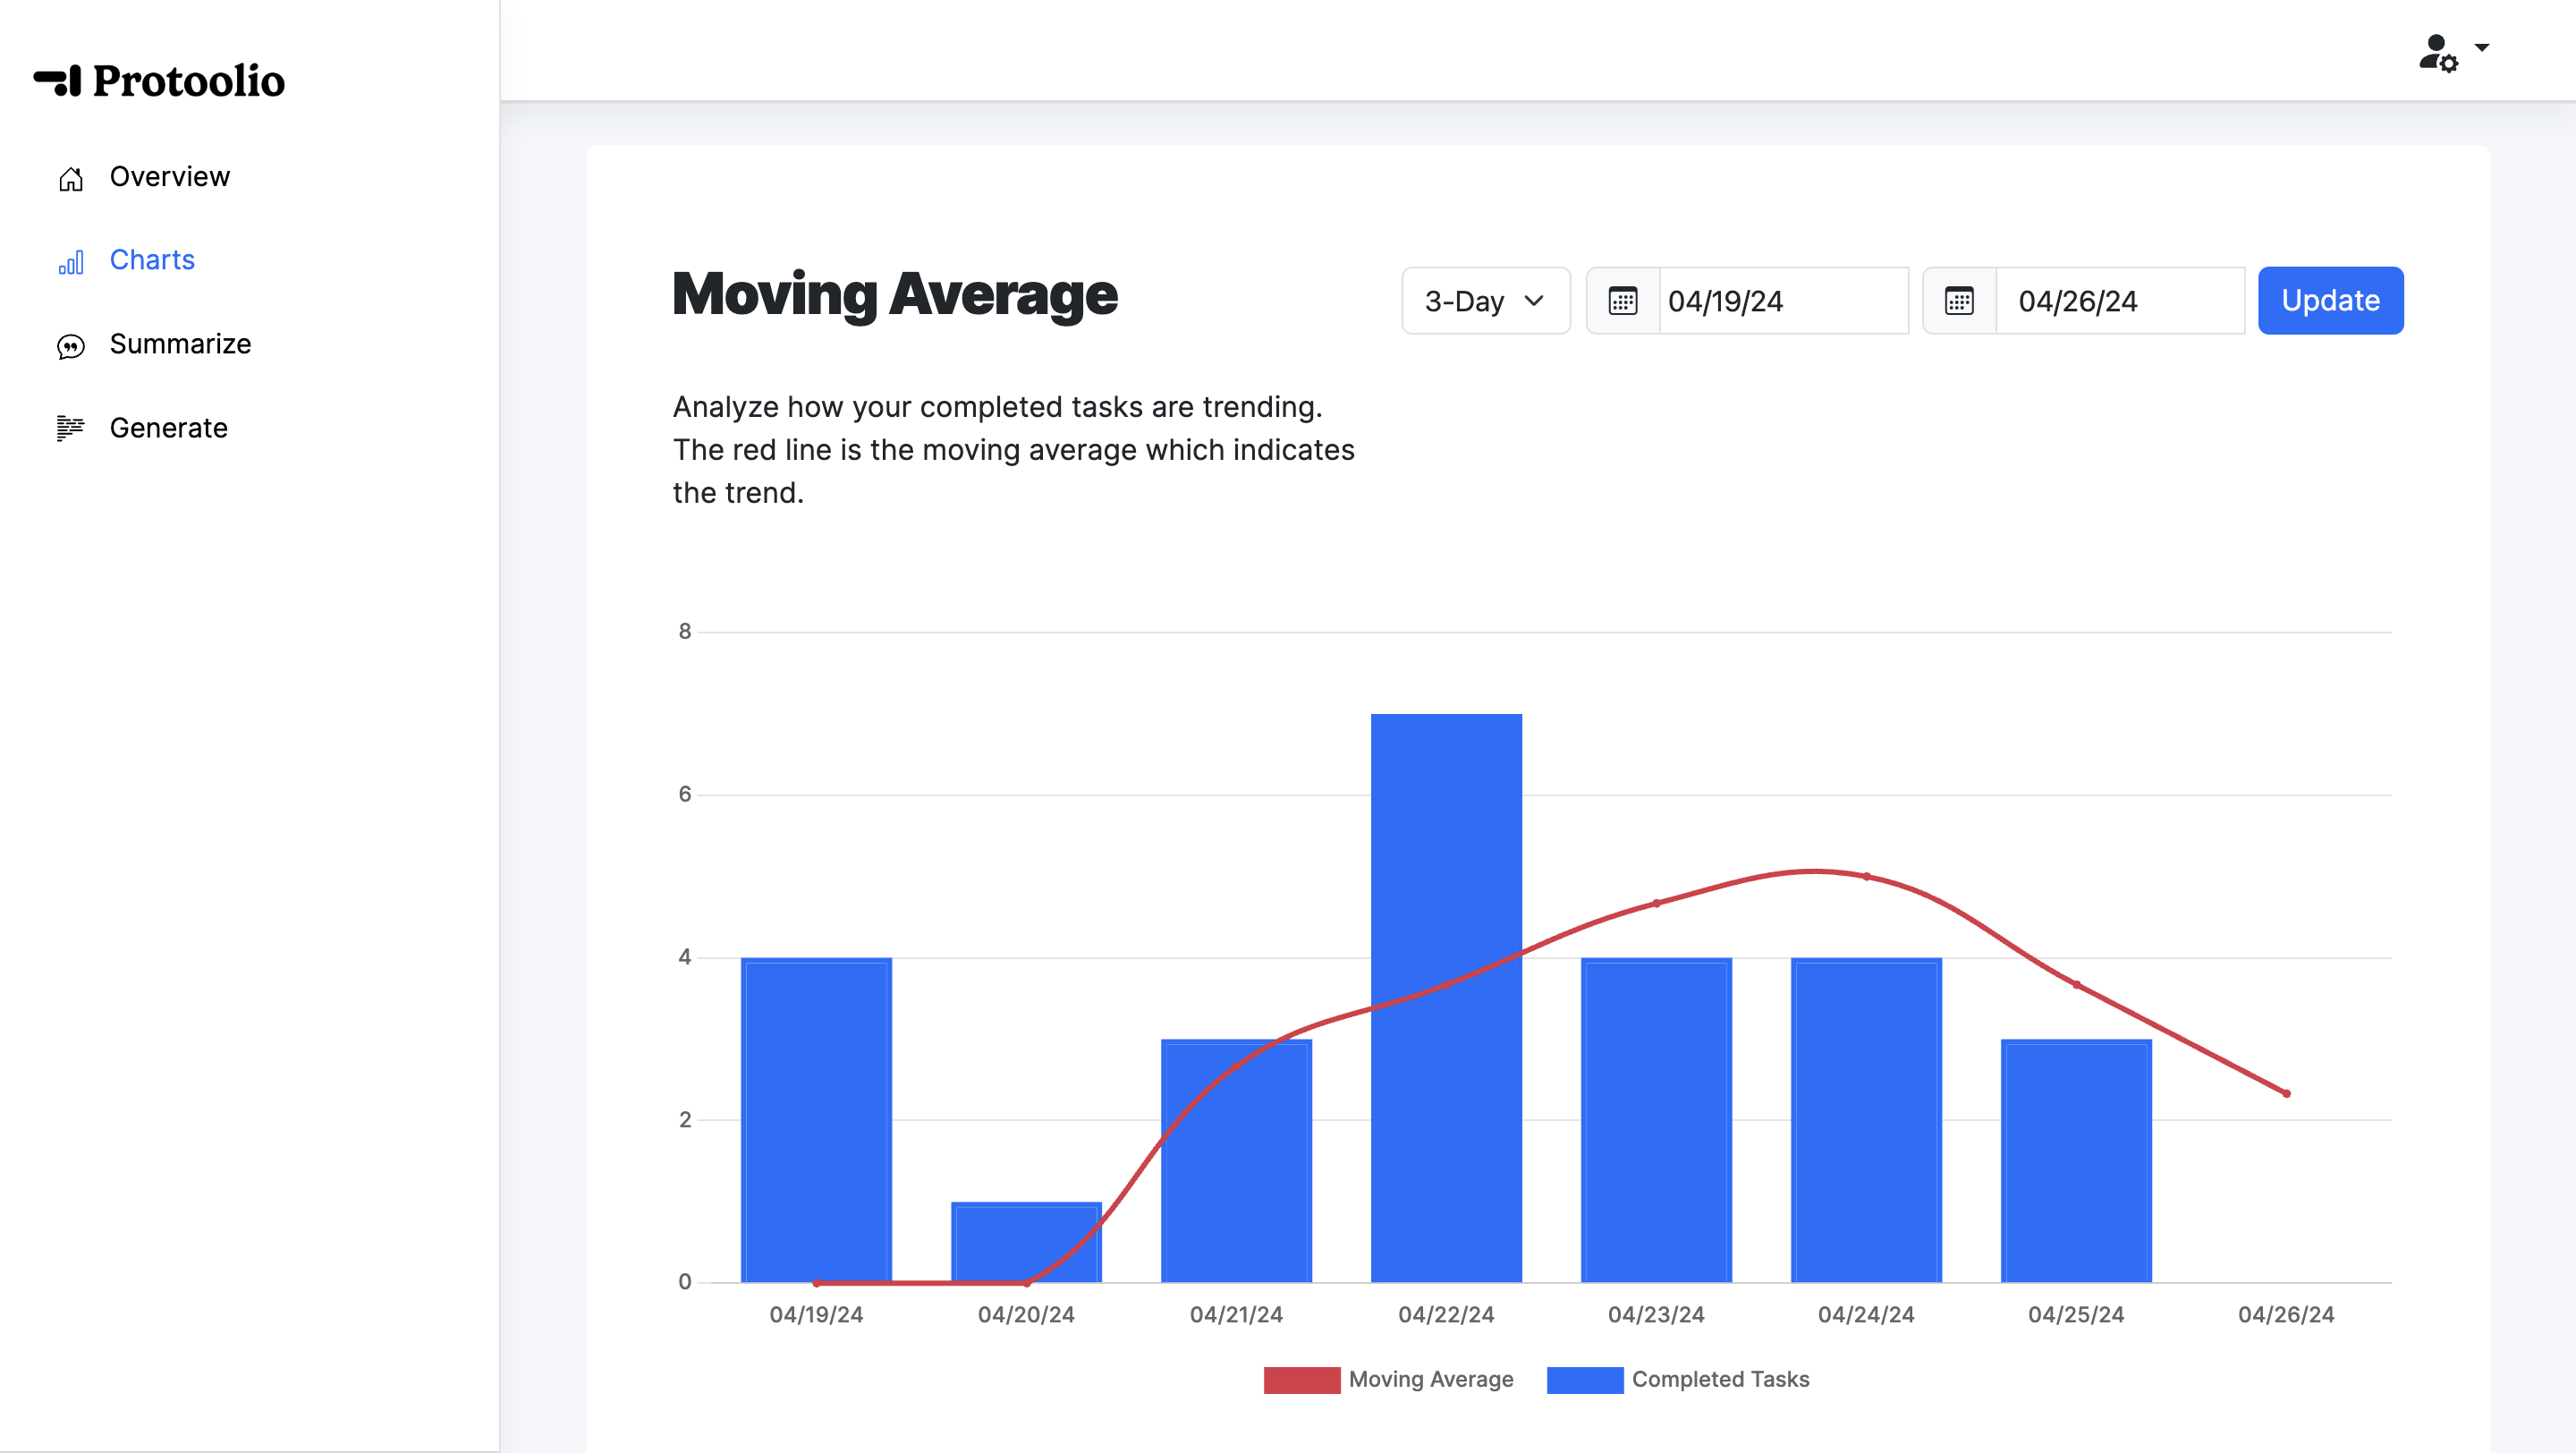This screenshot has width=2576, height=1453.
Task: Click the 04/21/24 bar
Action: [x=1236, y=1161]
